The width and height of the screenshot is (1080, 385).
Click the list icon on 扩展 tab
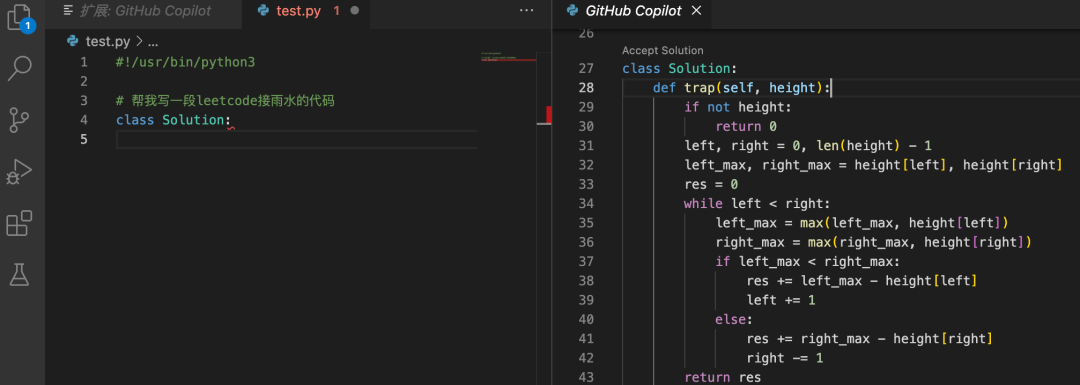click(68, 10)
